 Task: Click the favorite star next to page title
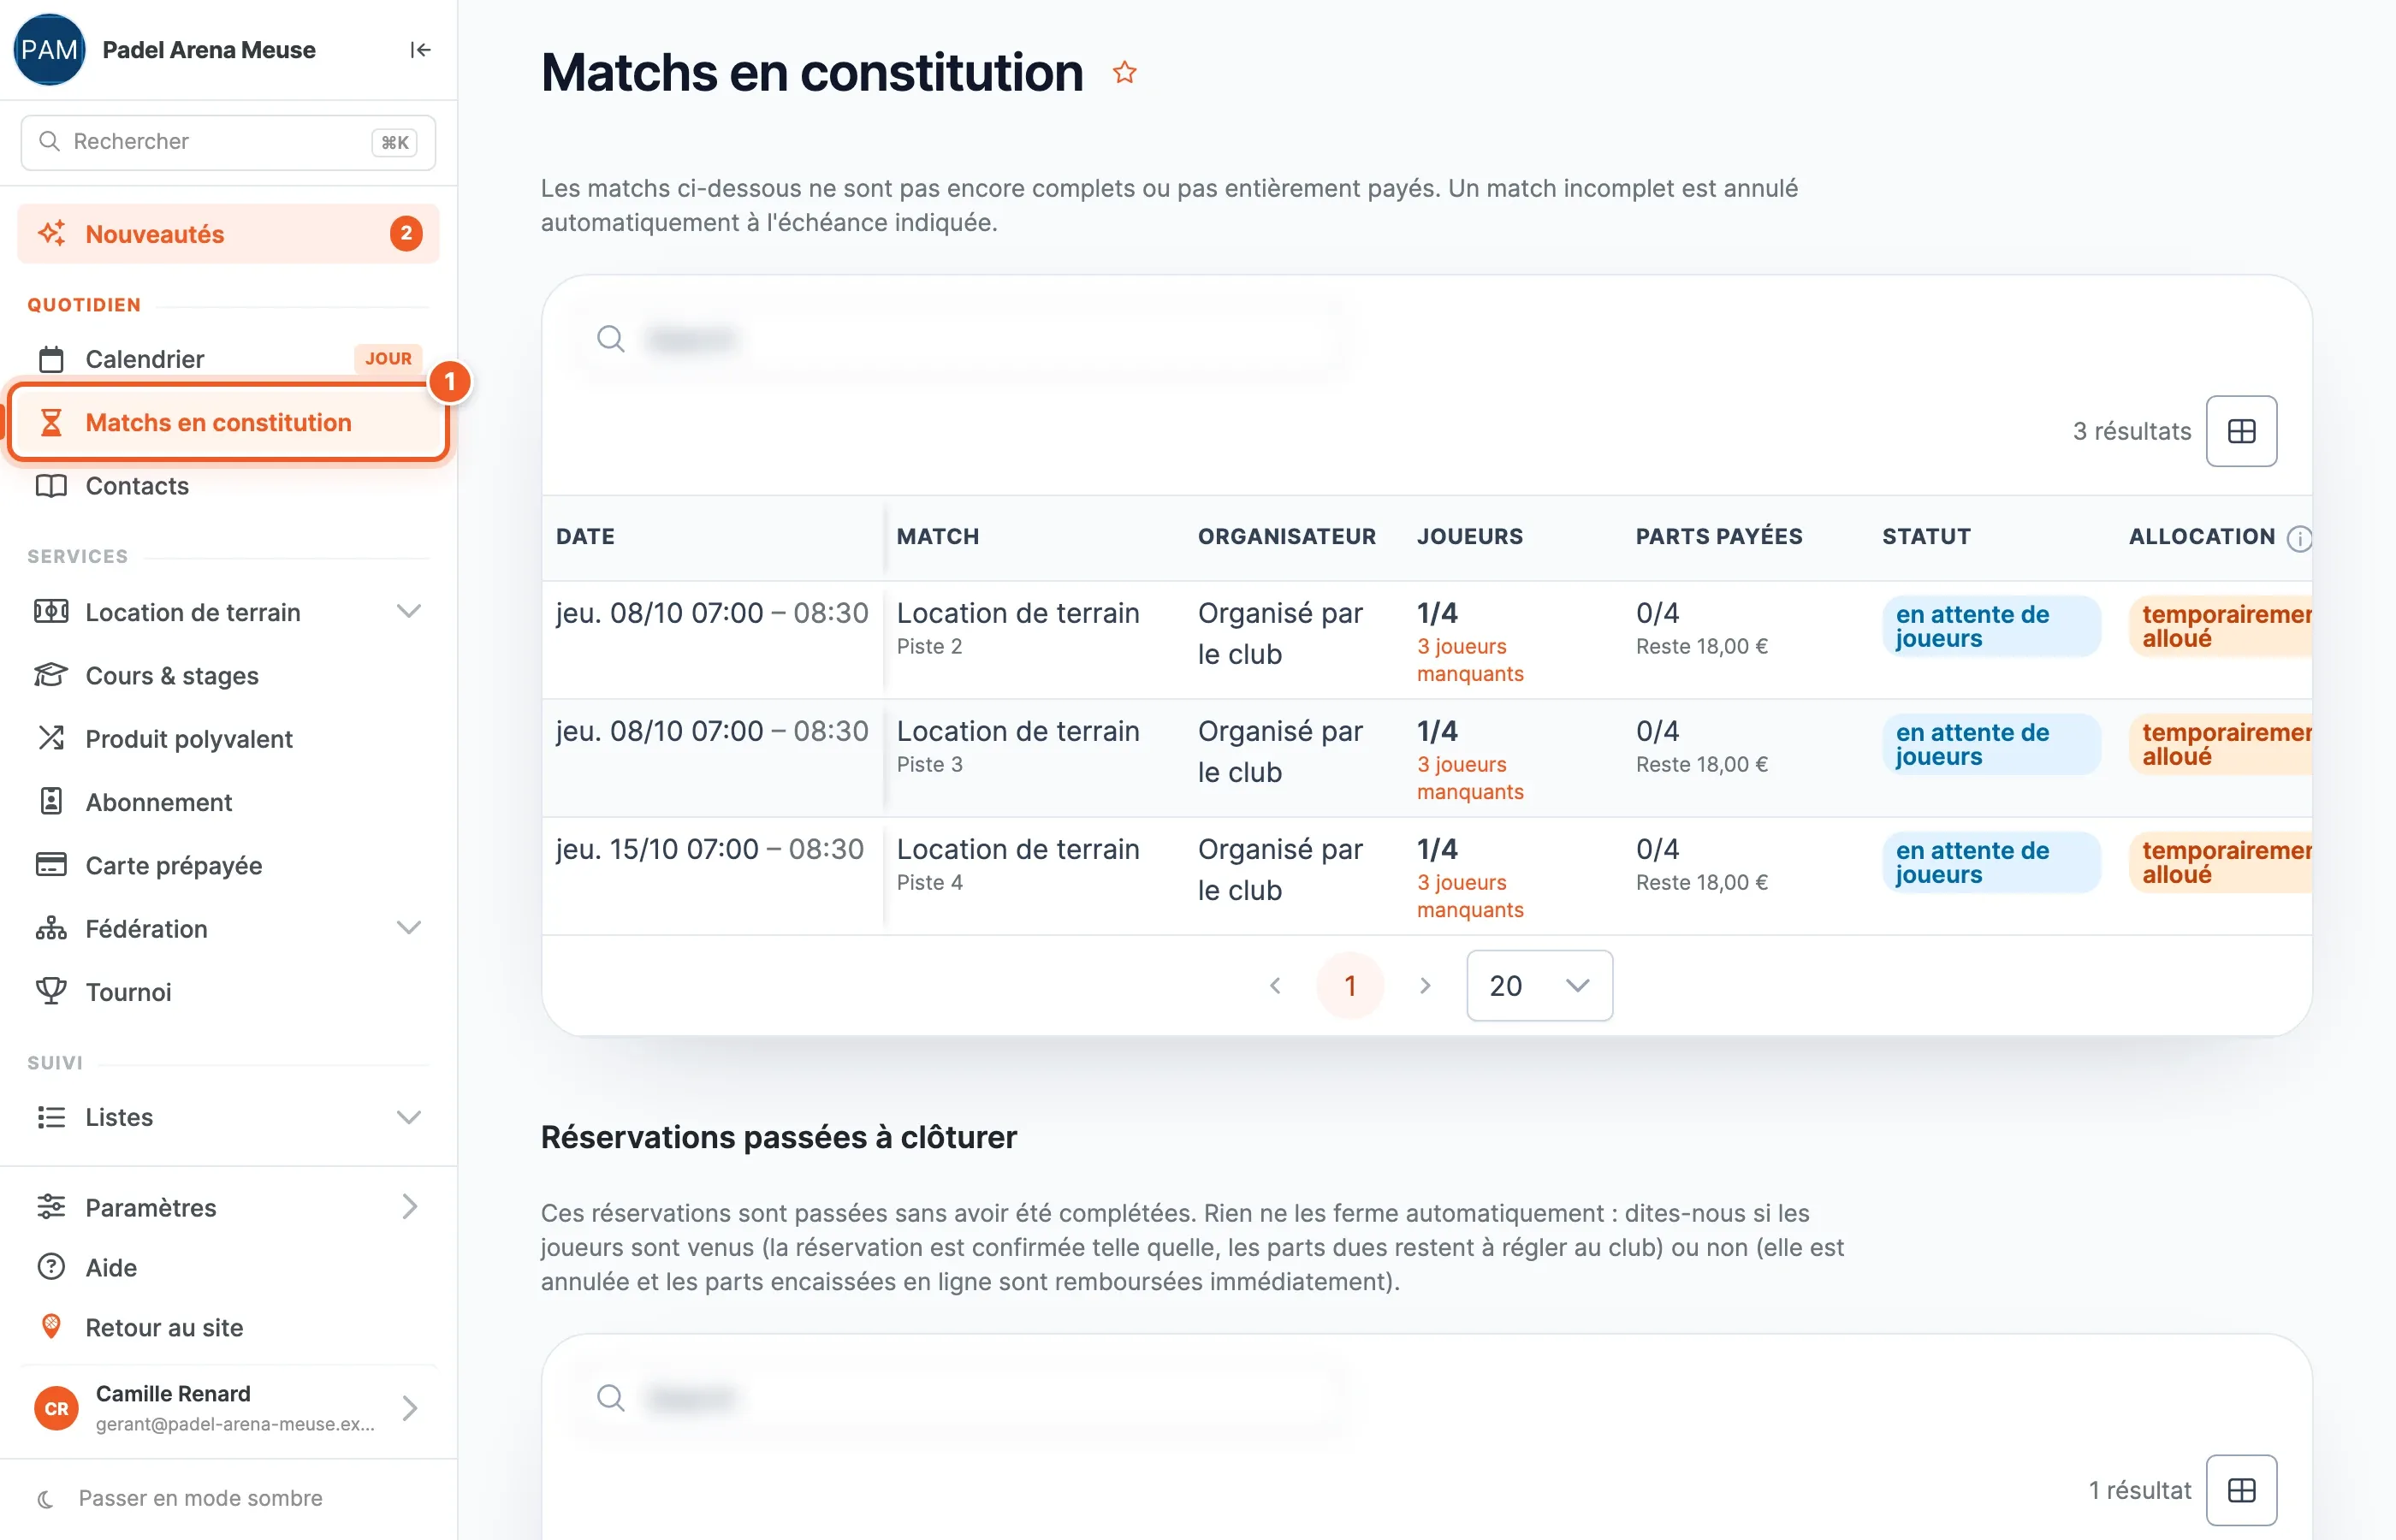click(x=1125, y=72)
